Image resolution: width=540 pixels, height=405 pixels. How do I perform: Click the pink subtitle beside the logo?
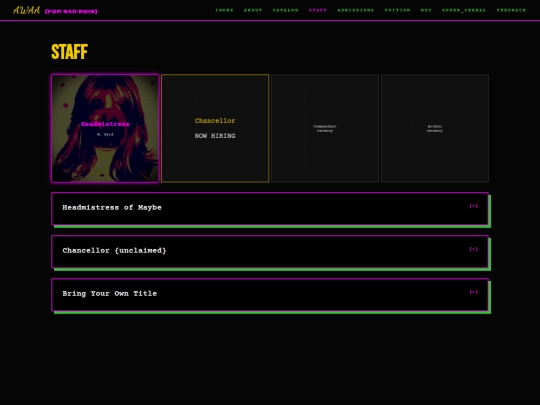(71, 11)
